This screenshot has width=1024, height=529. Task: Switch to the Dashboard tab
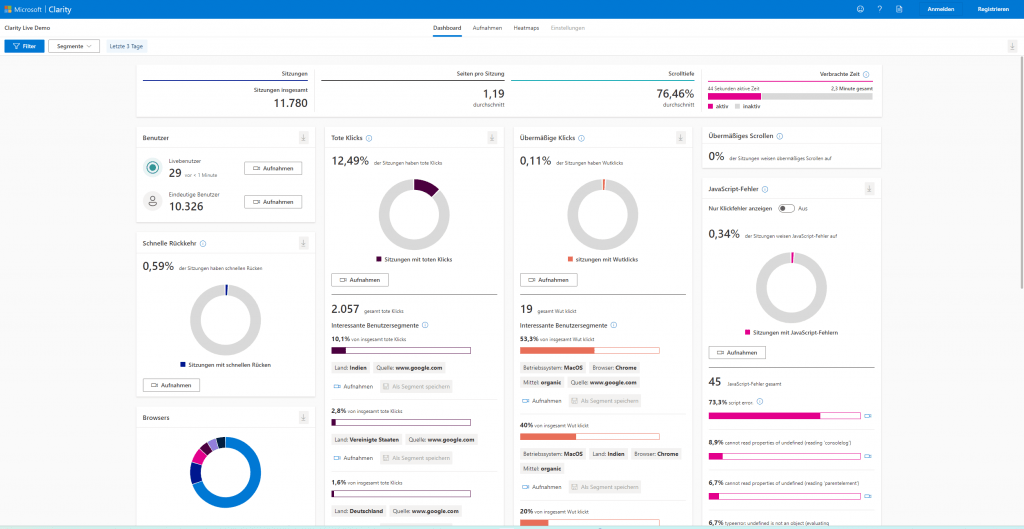point(447,28)
